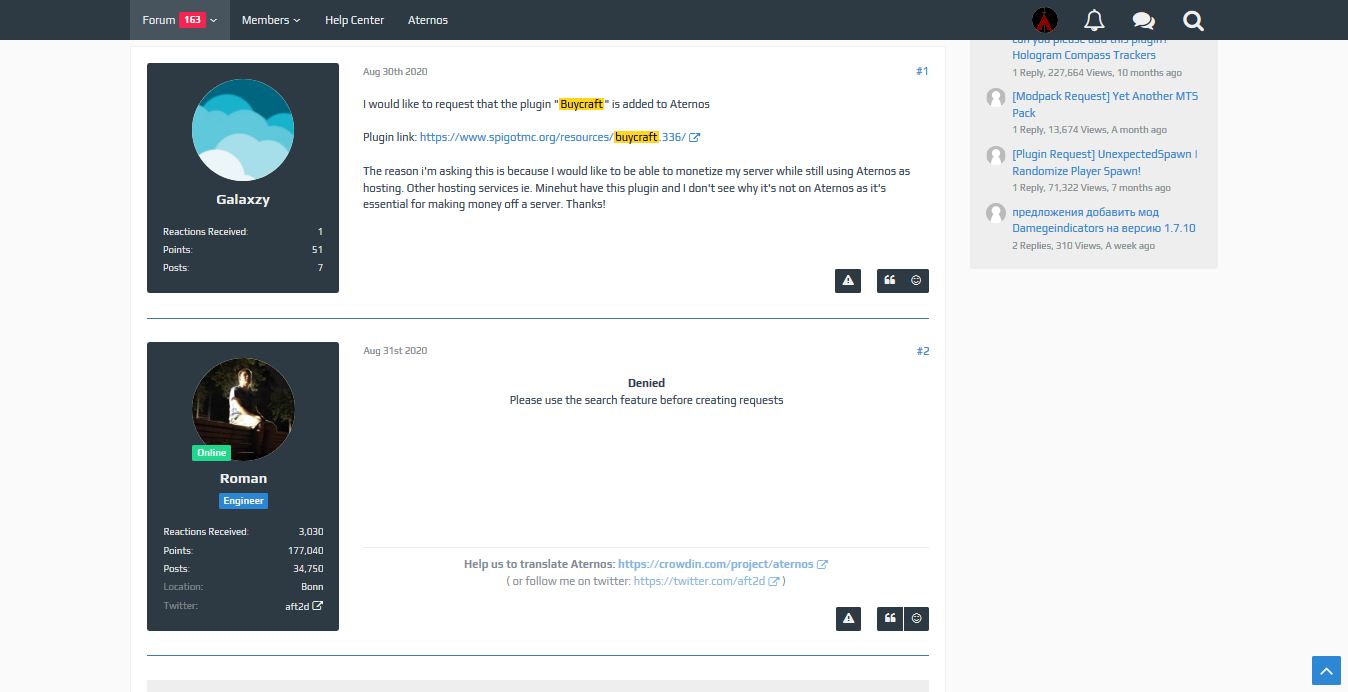This screenshot has height=692, width=1348.
Task: Click Galaxzy's Points value 51
Action: point(317,250)
